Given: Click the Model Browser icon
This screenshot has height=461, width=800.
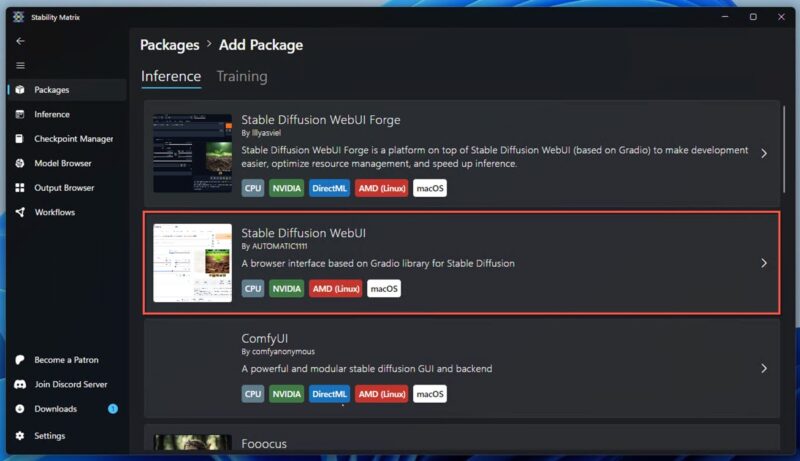Looking at the screenshot, I should 20,163.
